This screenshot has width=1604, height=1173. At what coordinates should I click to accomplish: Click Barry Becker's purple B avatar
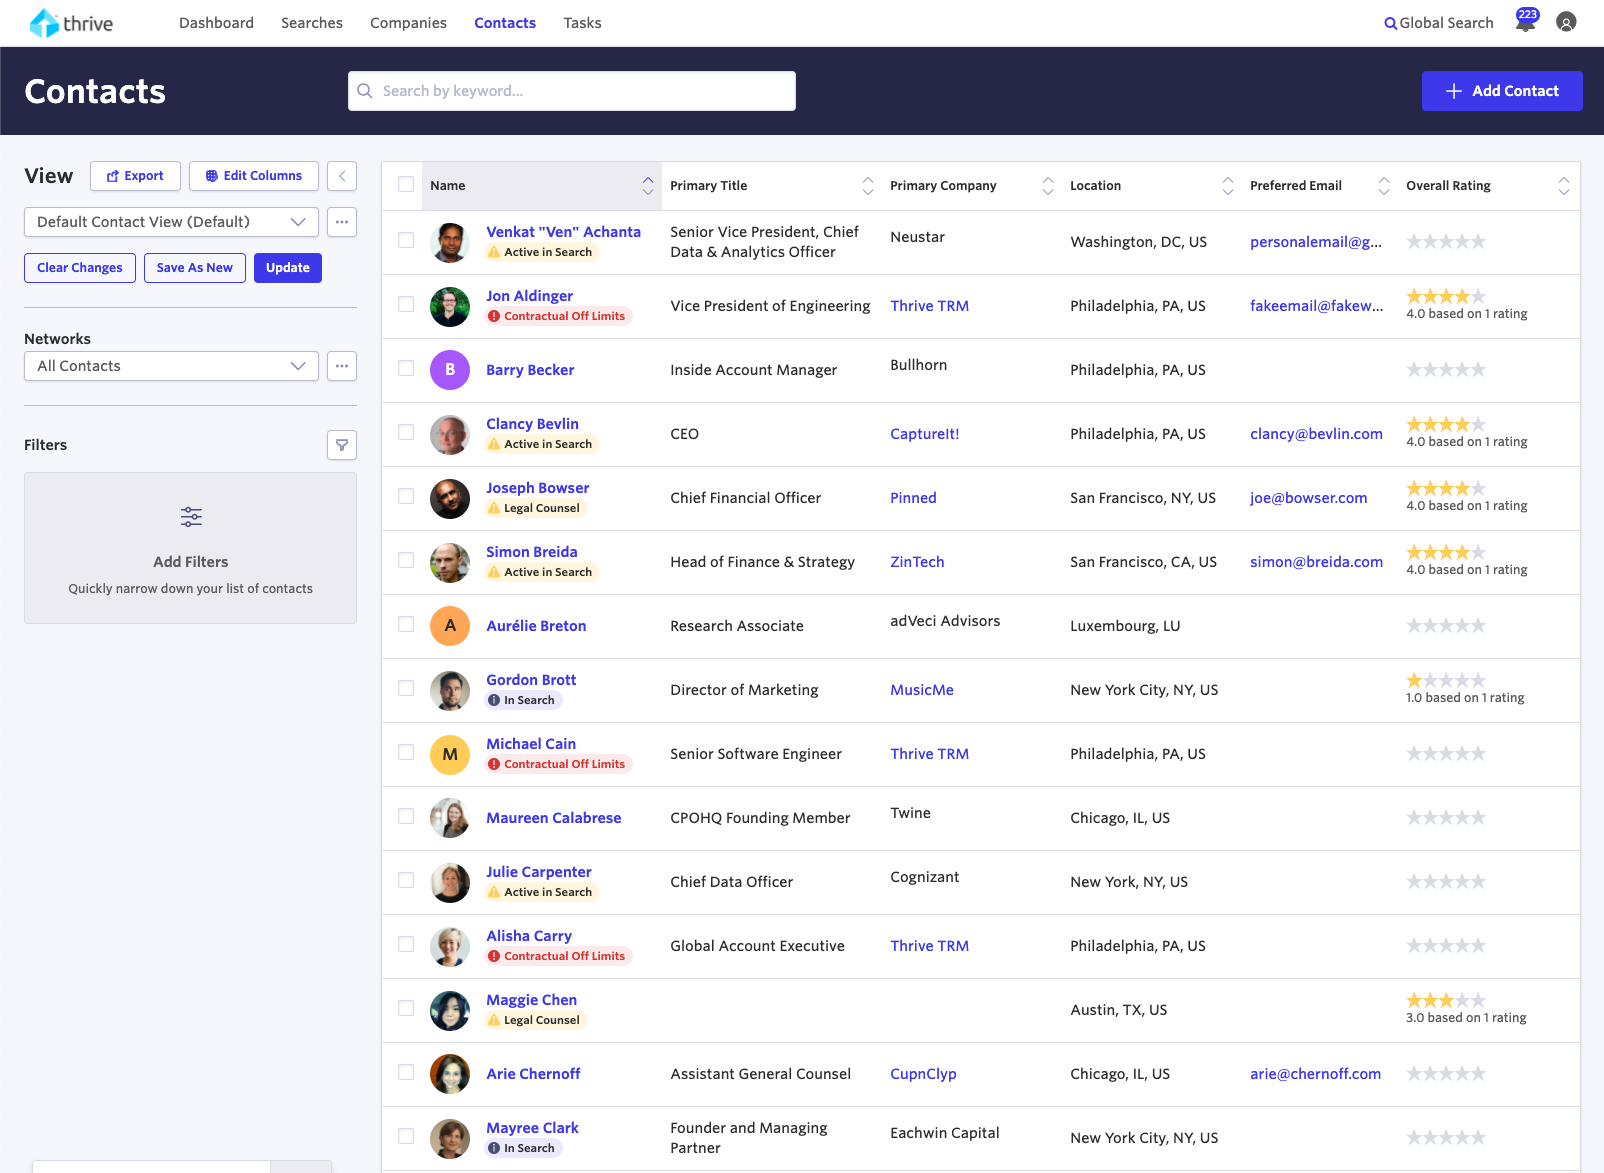[x=450, y=370]
